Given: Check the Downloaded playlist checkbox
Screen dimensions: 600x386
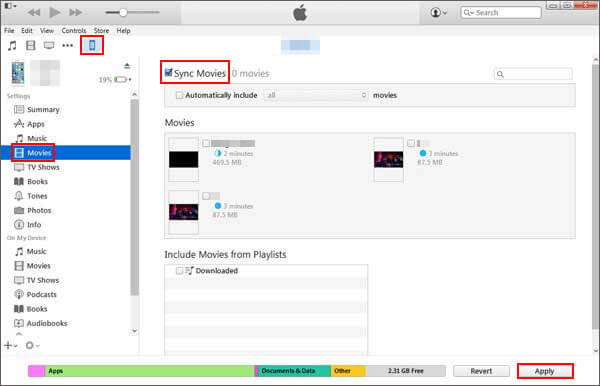Looking at the screenshot, I should pyautogui.click(x=179, y=270).
